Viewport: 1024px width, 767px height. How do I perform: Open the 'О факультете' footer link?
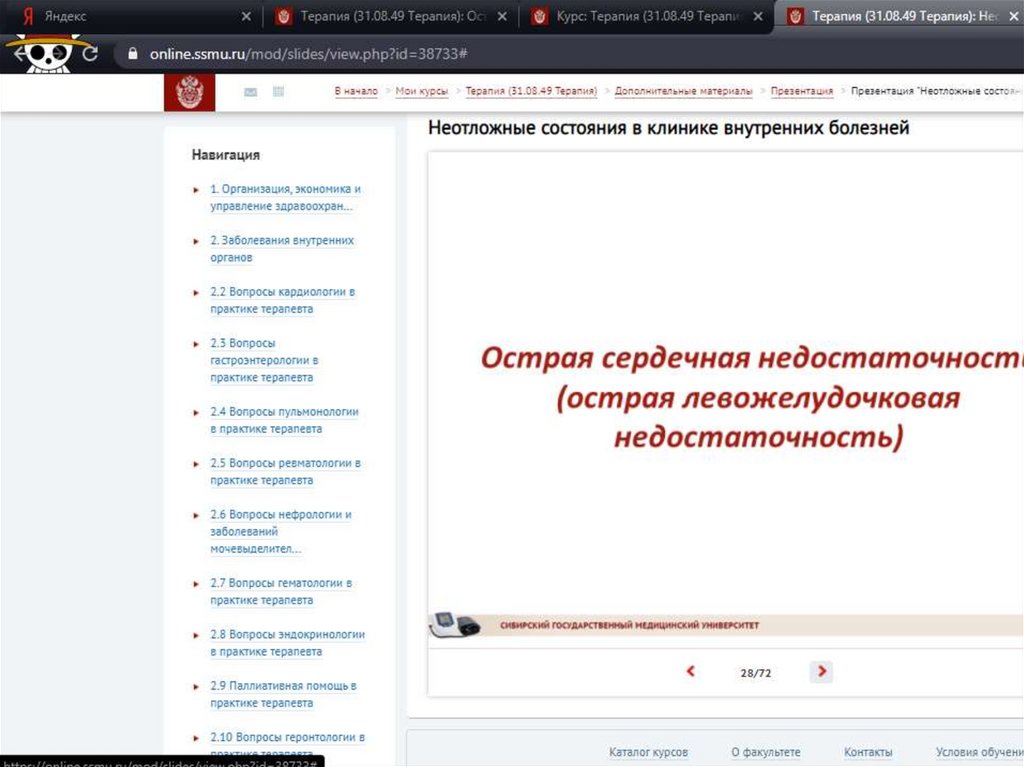pyautogui.click(x=766, y=752)
